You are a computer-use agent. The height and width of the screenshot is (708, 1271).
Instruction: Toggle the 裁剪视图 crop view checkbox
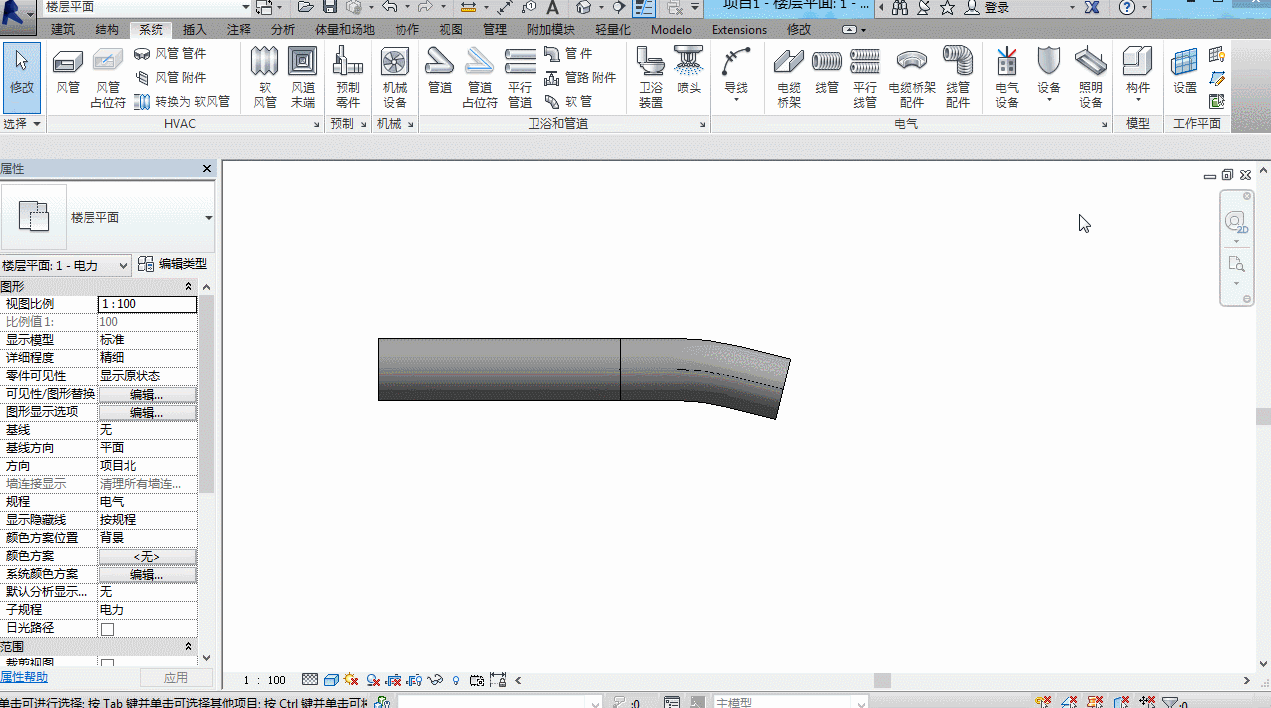pos(108,665)
